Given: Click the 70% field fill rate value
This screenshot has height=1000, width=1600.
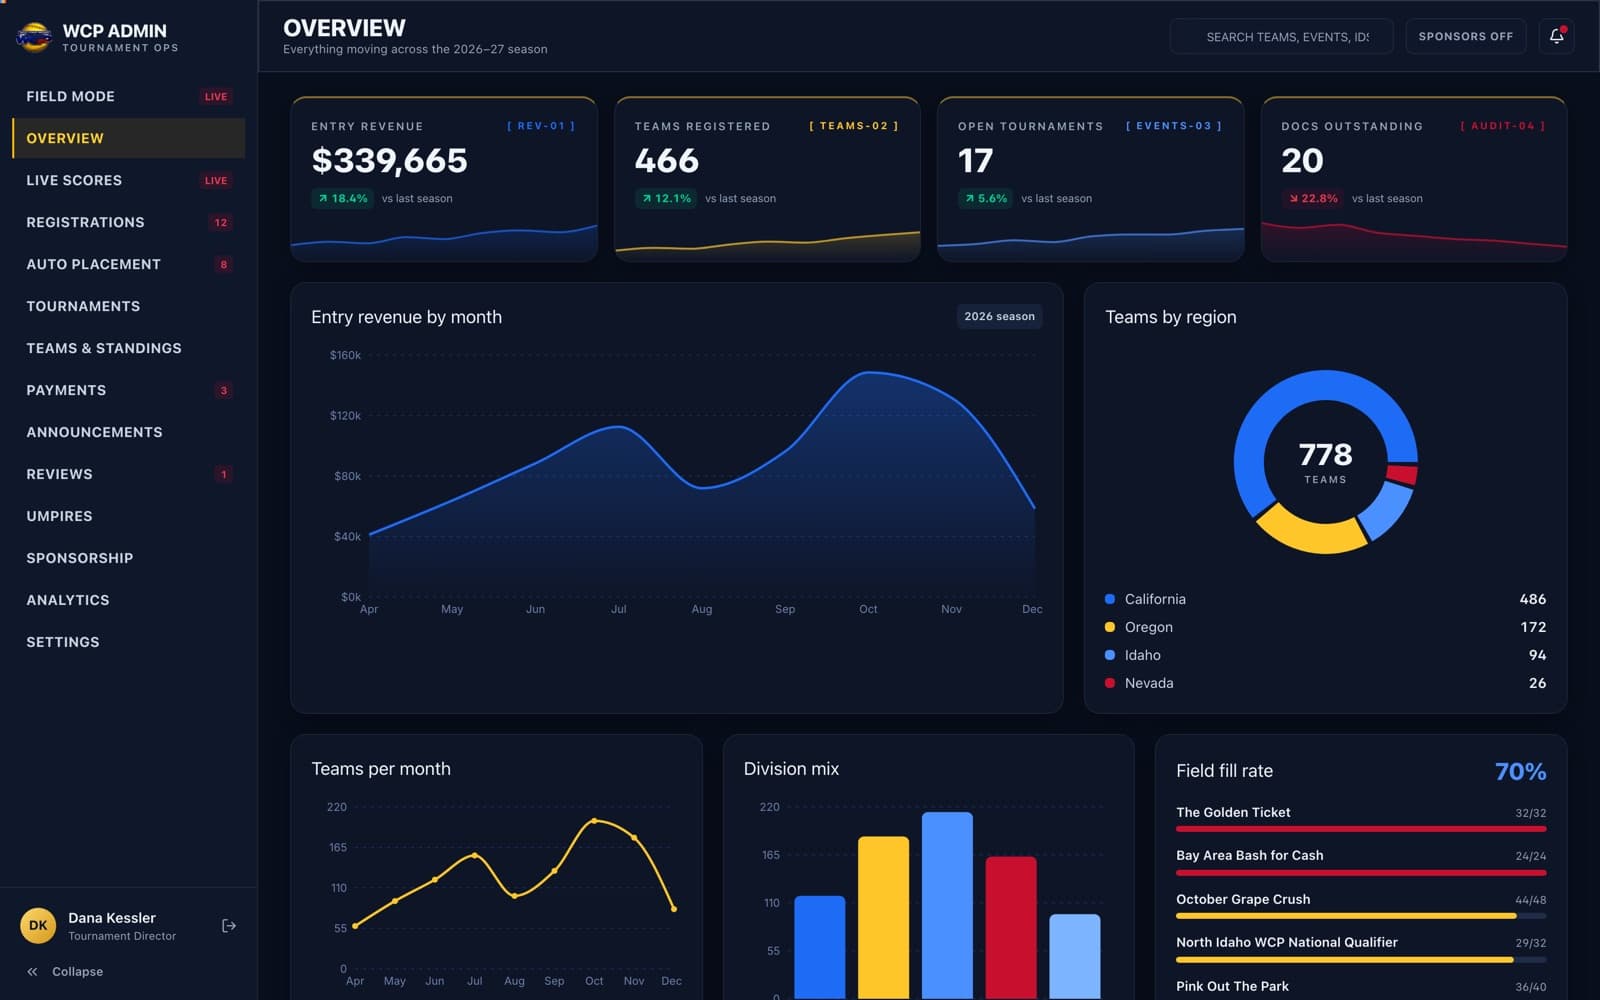Looking at the screenshot, I should click(x=1520, y=771).
